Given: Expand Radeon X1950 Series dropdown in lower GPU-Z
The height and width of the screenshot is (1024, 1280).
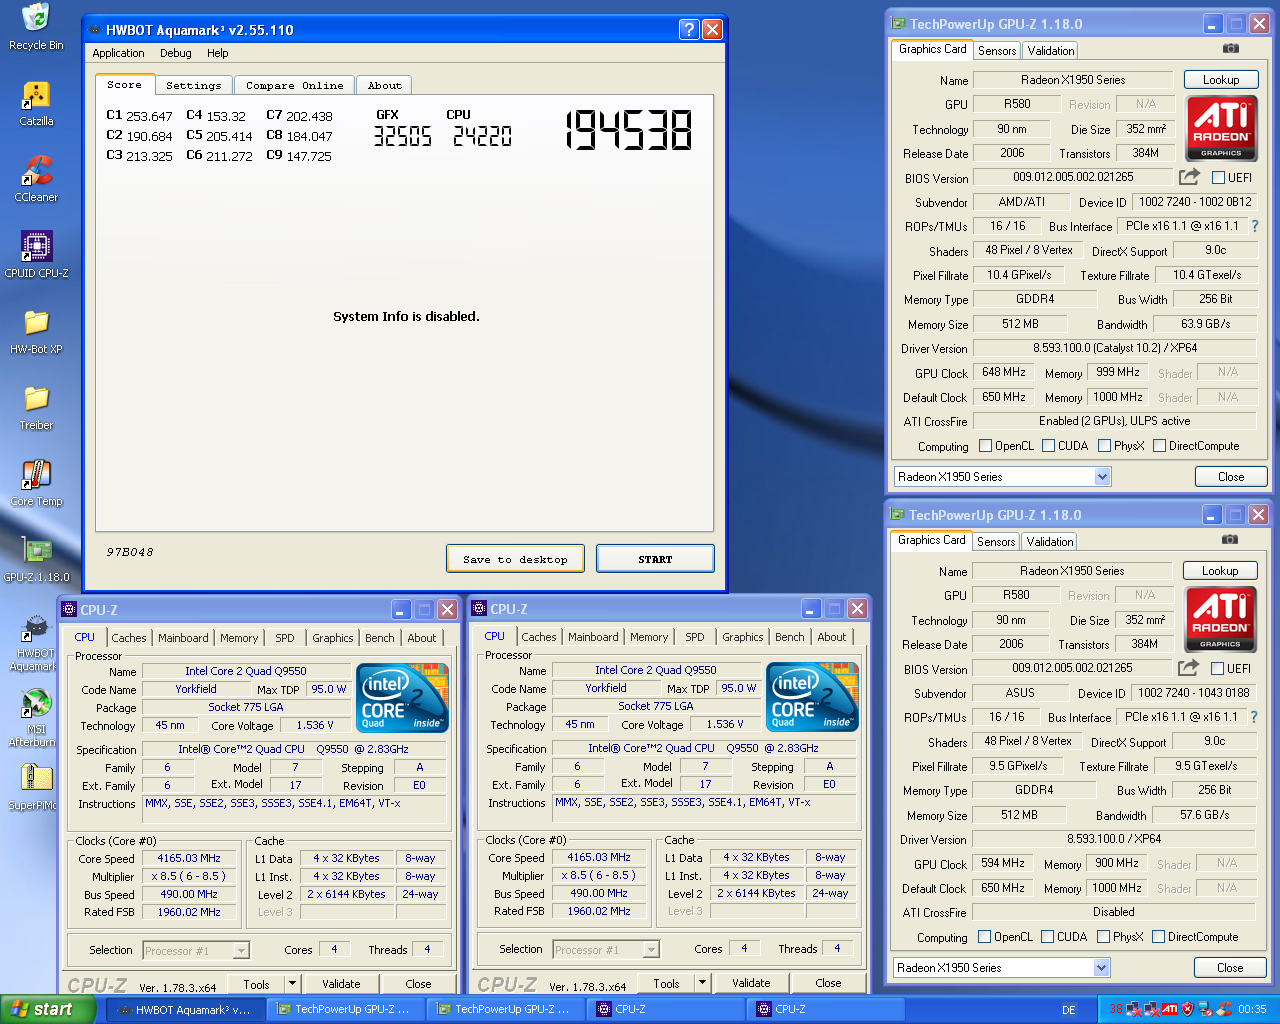Looking at the screenshot, I should click(x=1101, y=968).
